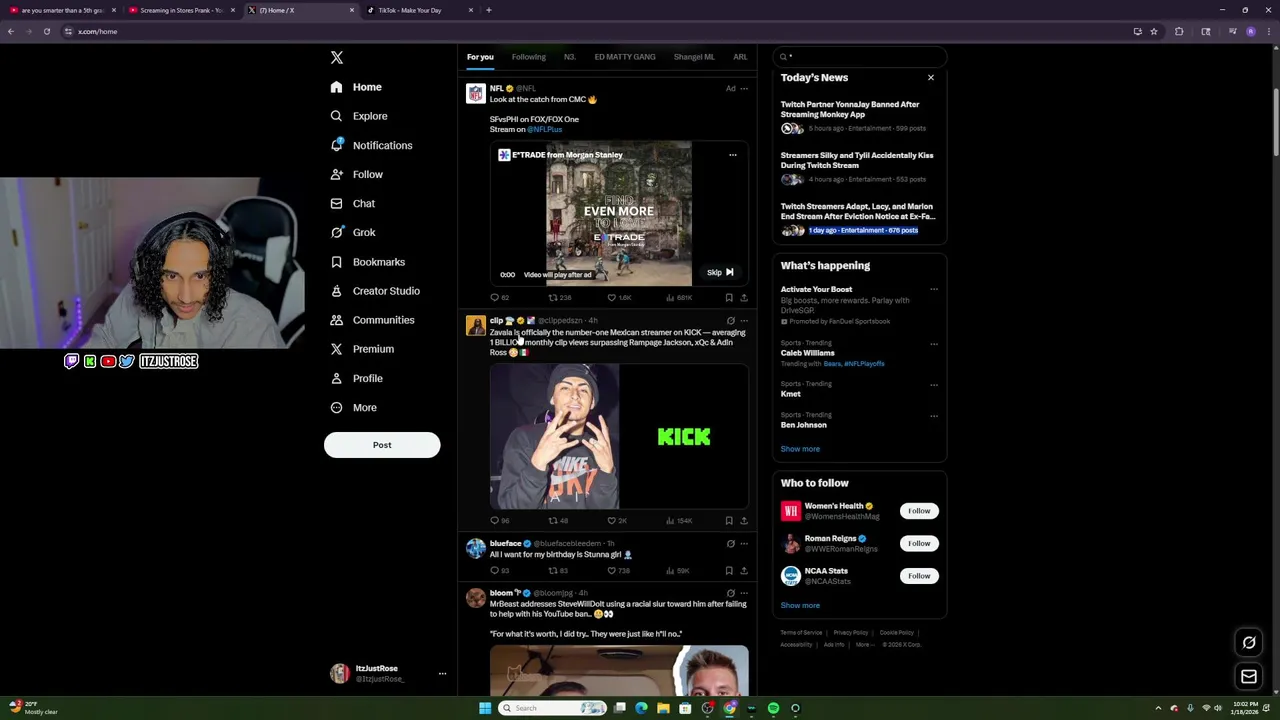Viewport: 1280px width, 720px height.
Task: Open Grok explain on clip's post
Action: coord(730,321)
